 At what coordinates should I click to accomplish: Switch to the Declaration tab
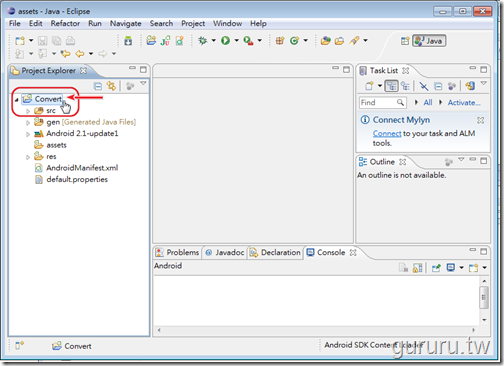[276, 253]
